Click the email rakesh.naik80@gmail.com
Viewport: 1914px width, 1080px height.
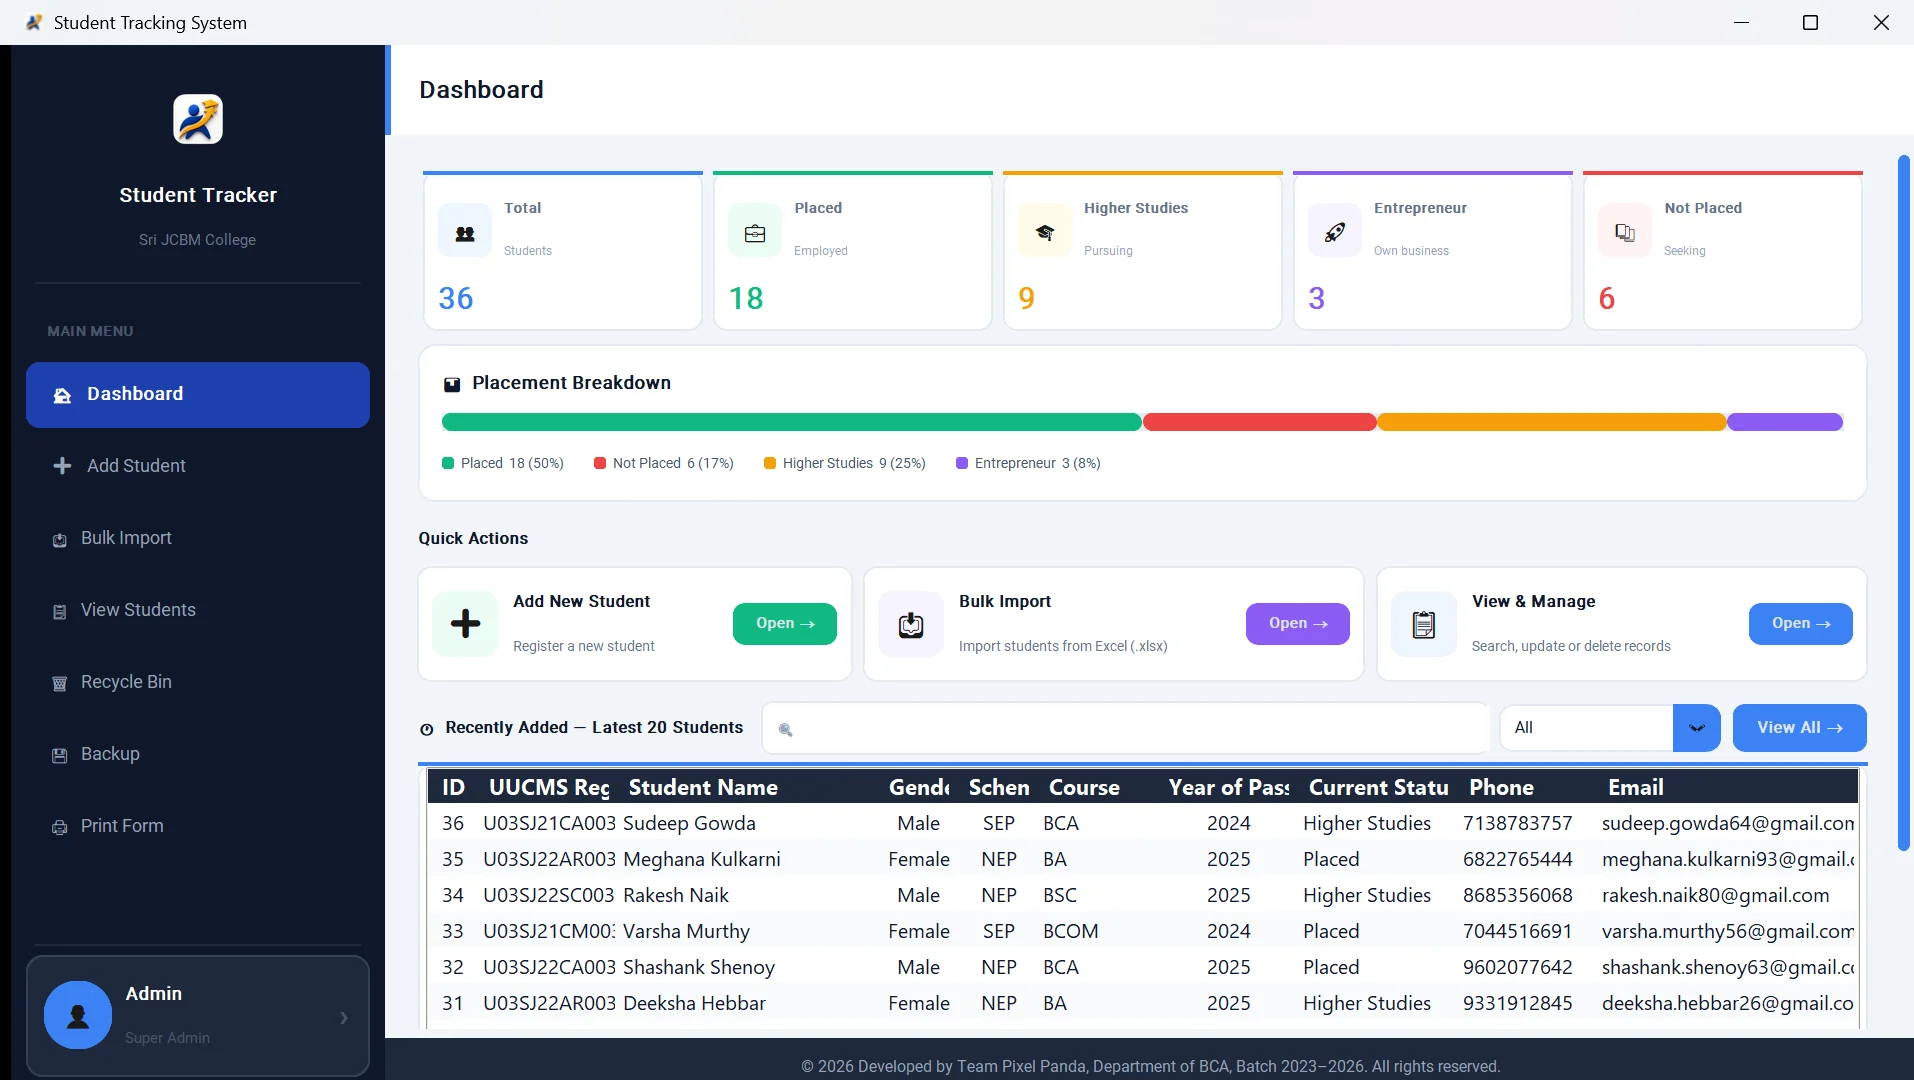pyautogui.click(x=1716, y=895)
